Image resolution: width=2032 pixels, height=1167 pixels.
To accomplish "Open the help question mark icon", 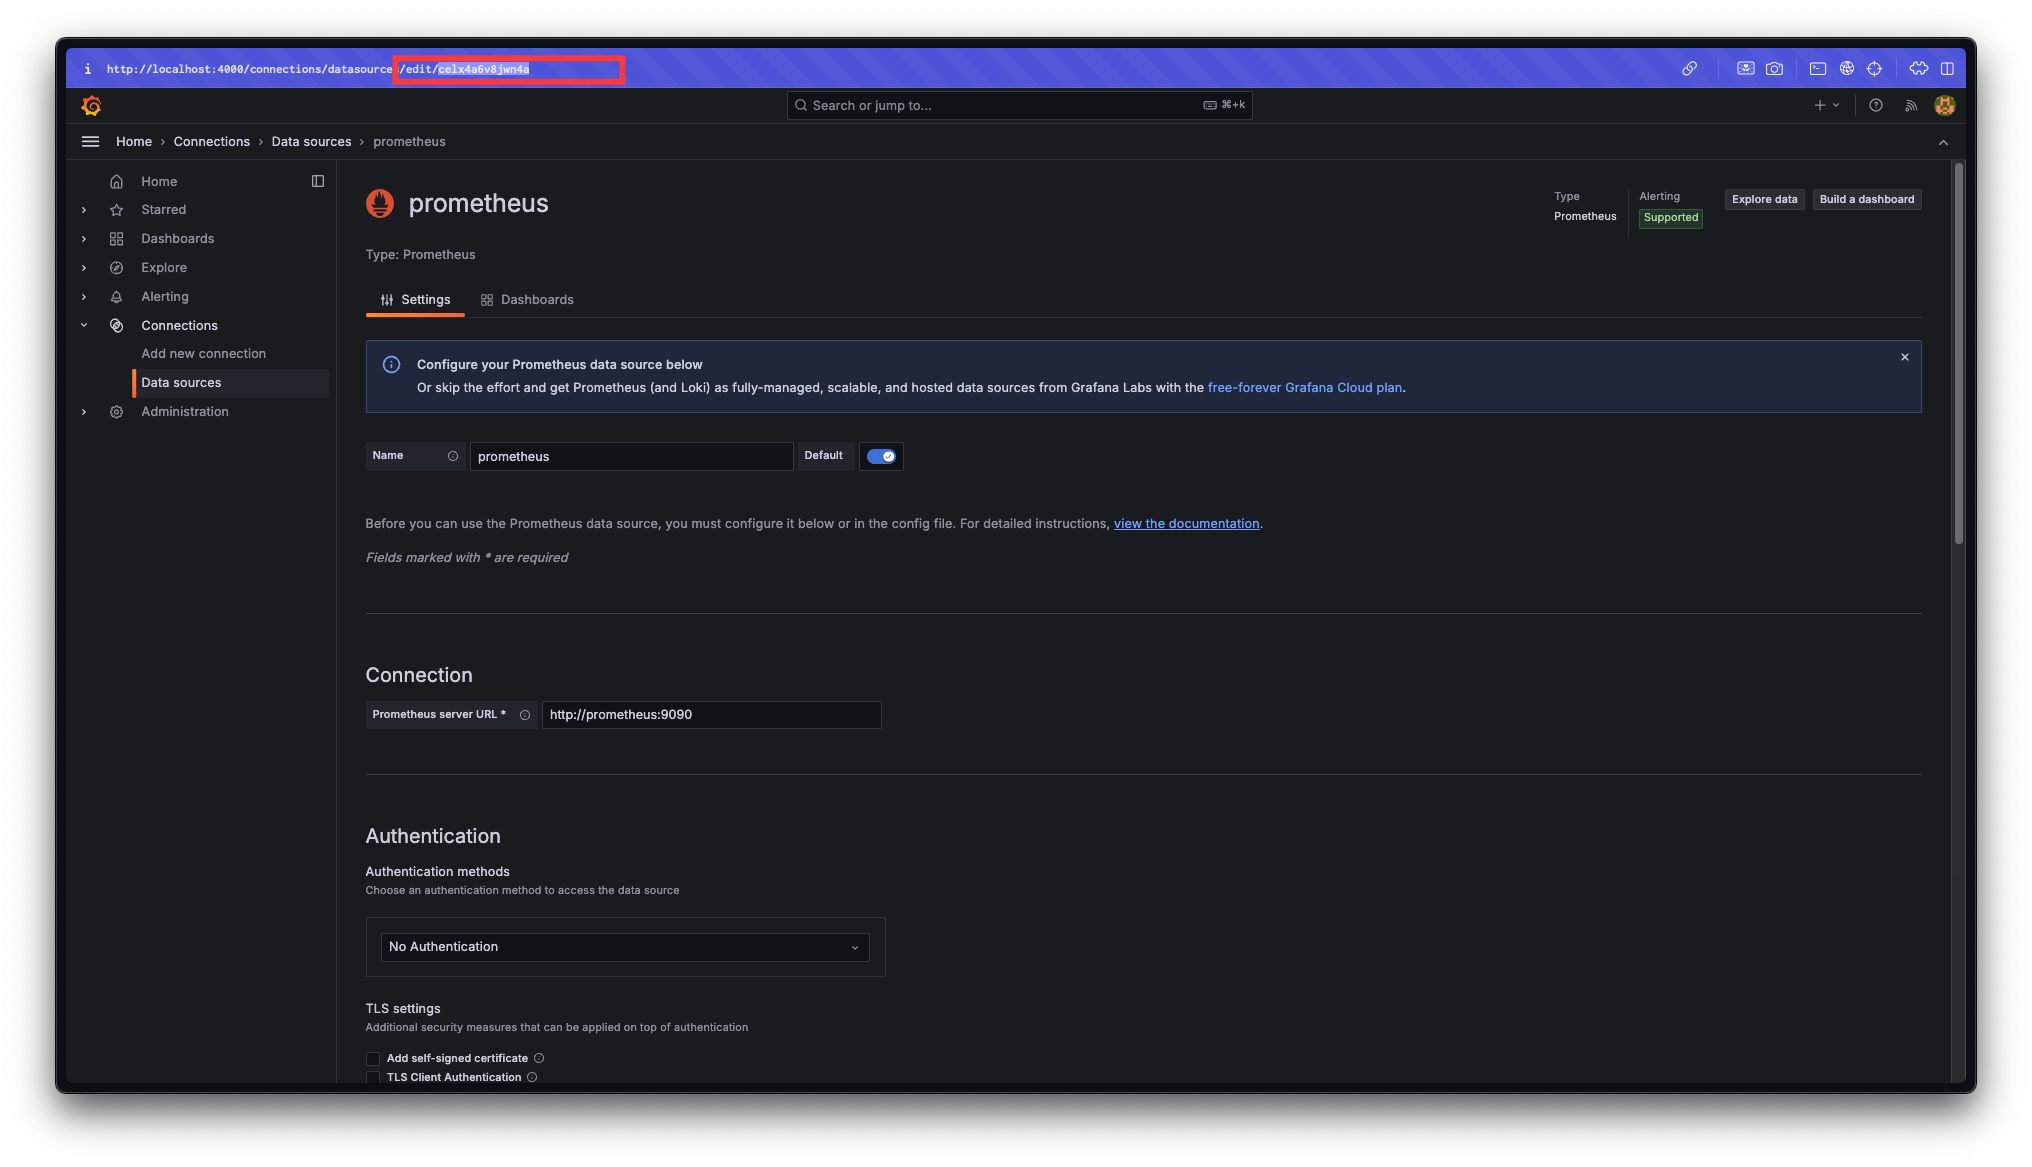I will tap(1876, 105).
